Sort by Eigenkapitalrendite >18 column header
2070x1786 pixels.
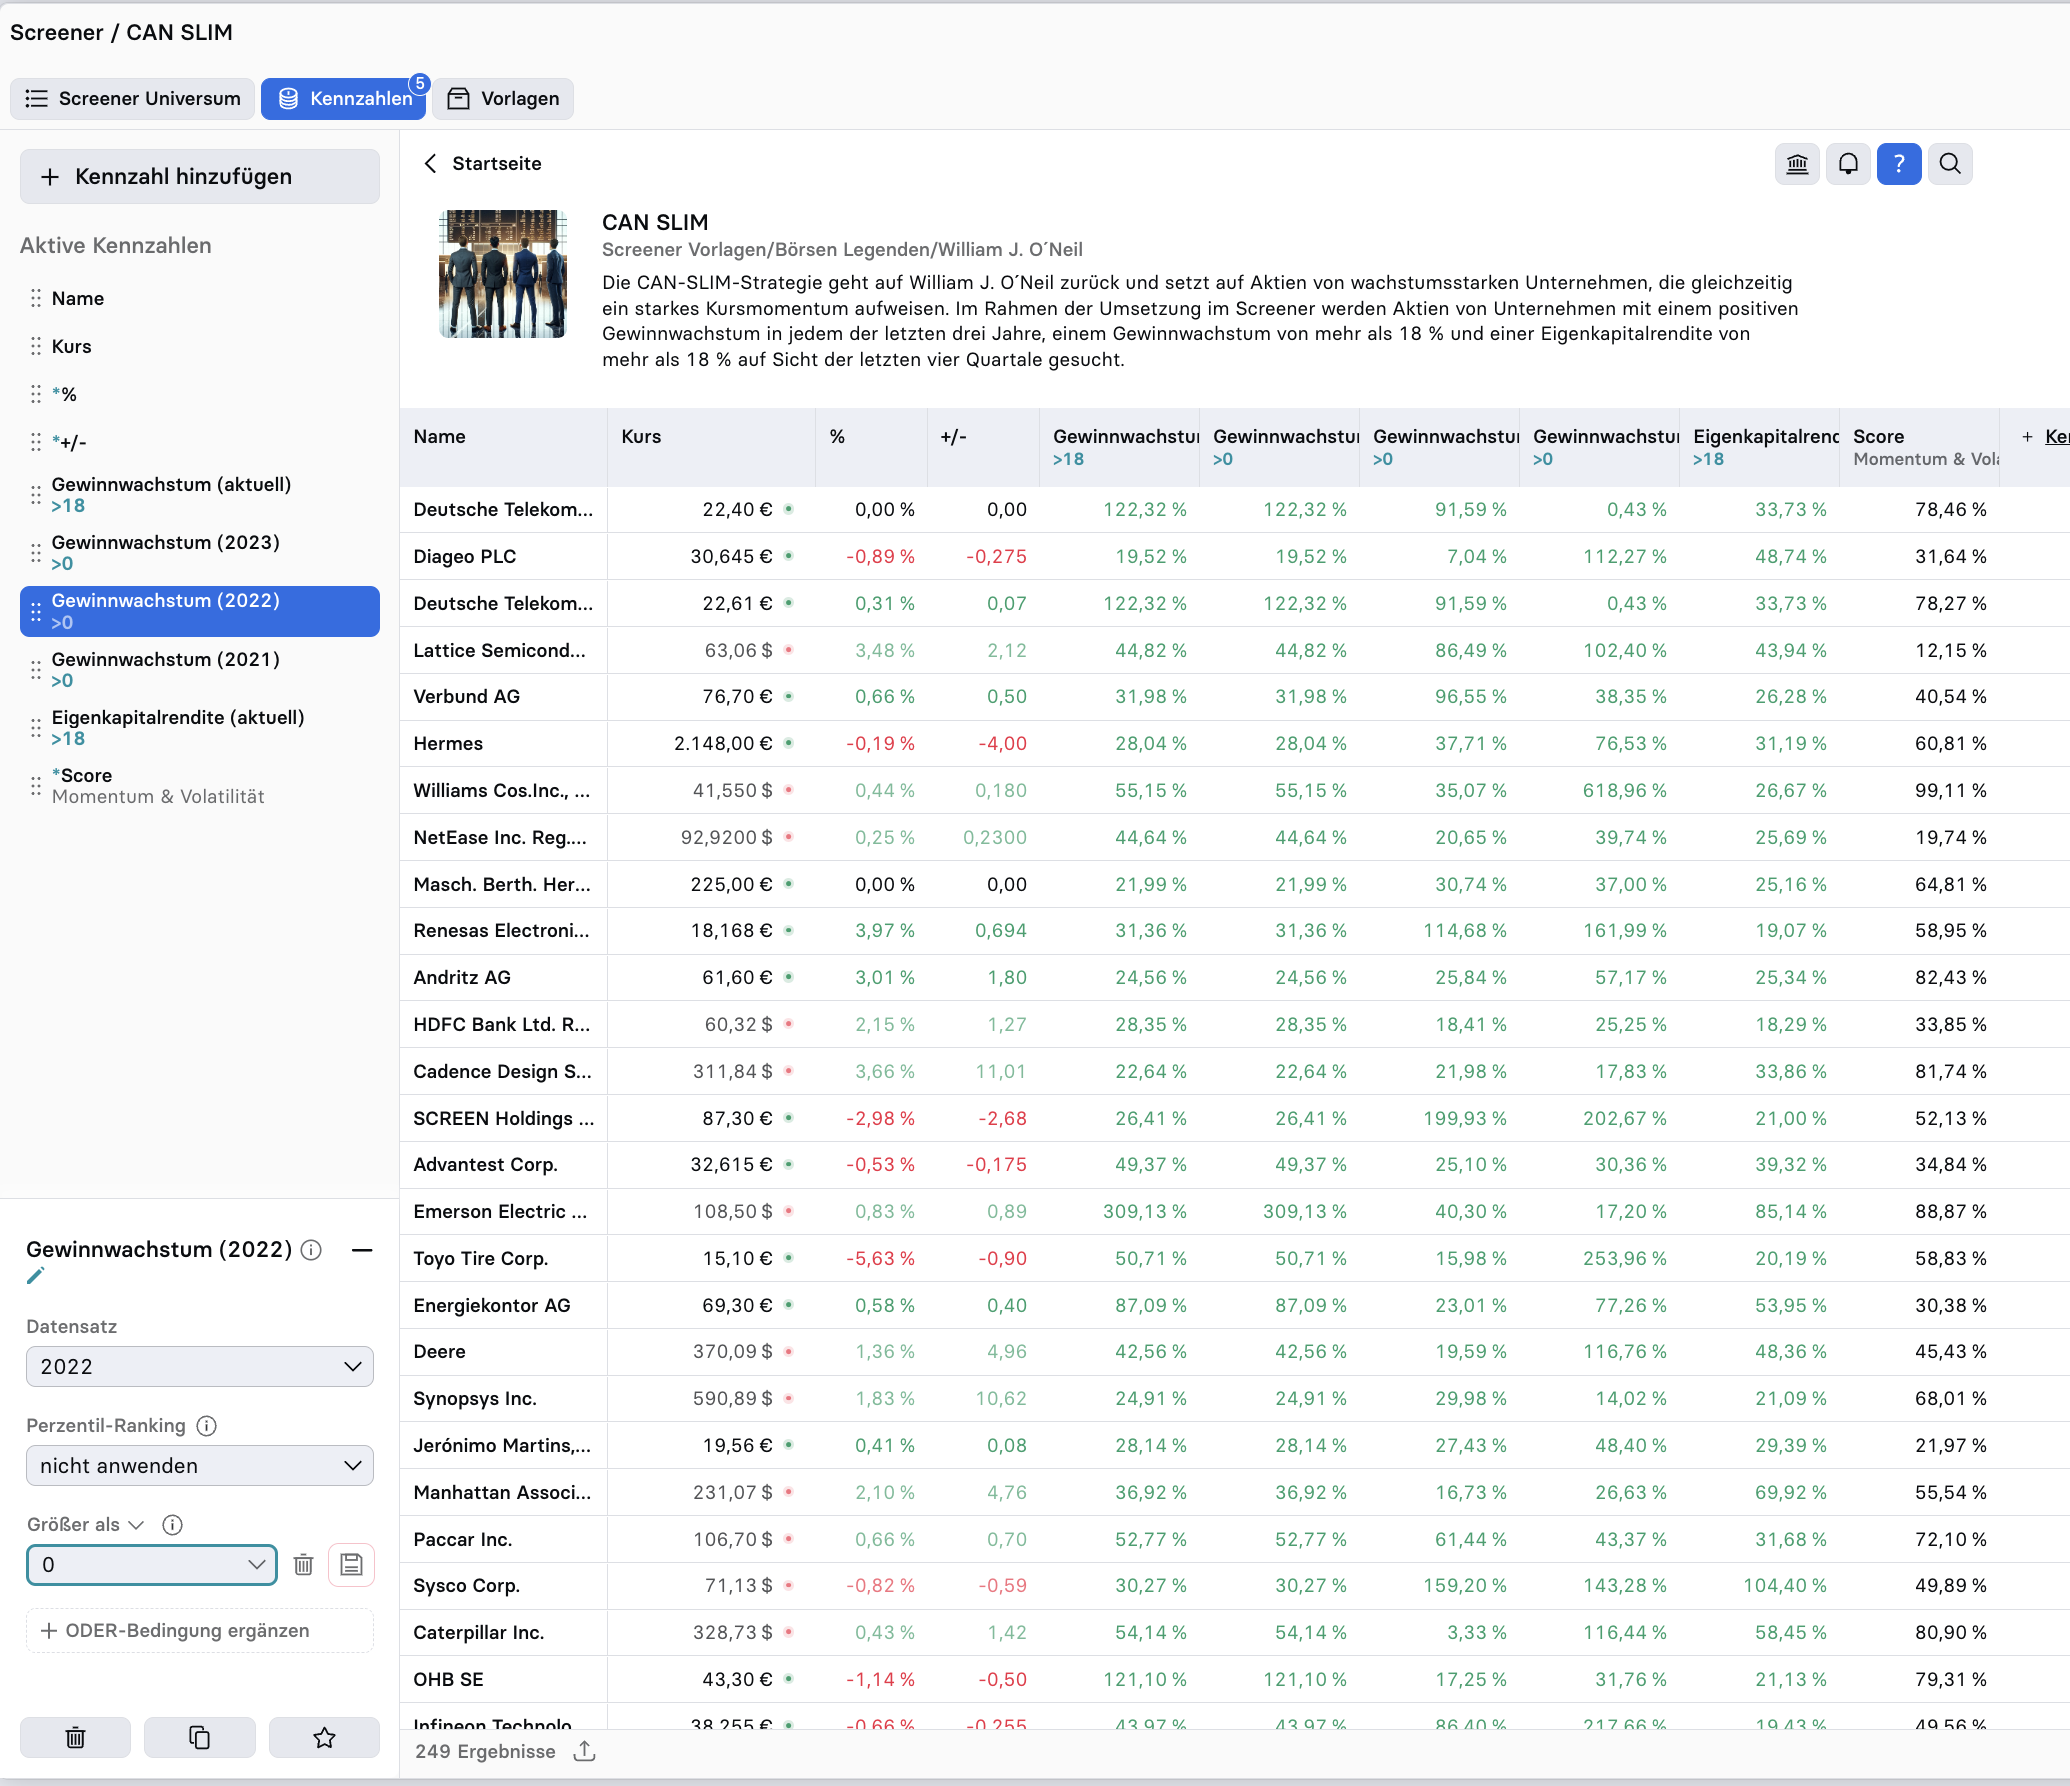pyautogui.click(x=1759, y=448)
